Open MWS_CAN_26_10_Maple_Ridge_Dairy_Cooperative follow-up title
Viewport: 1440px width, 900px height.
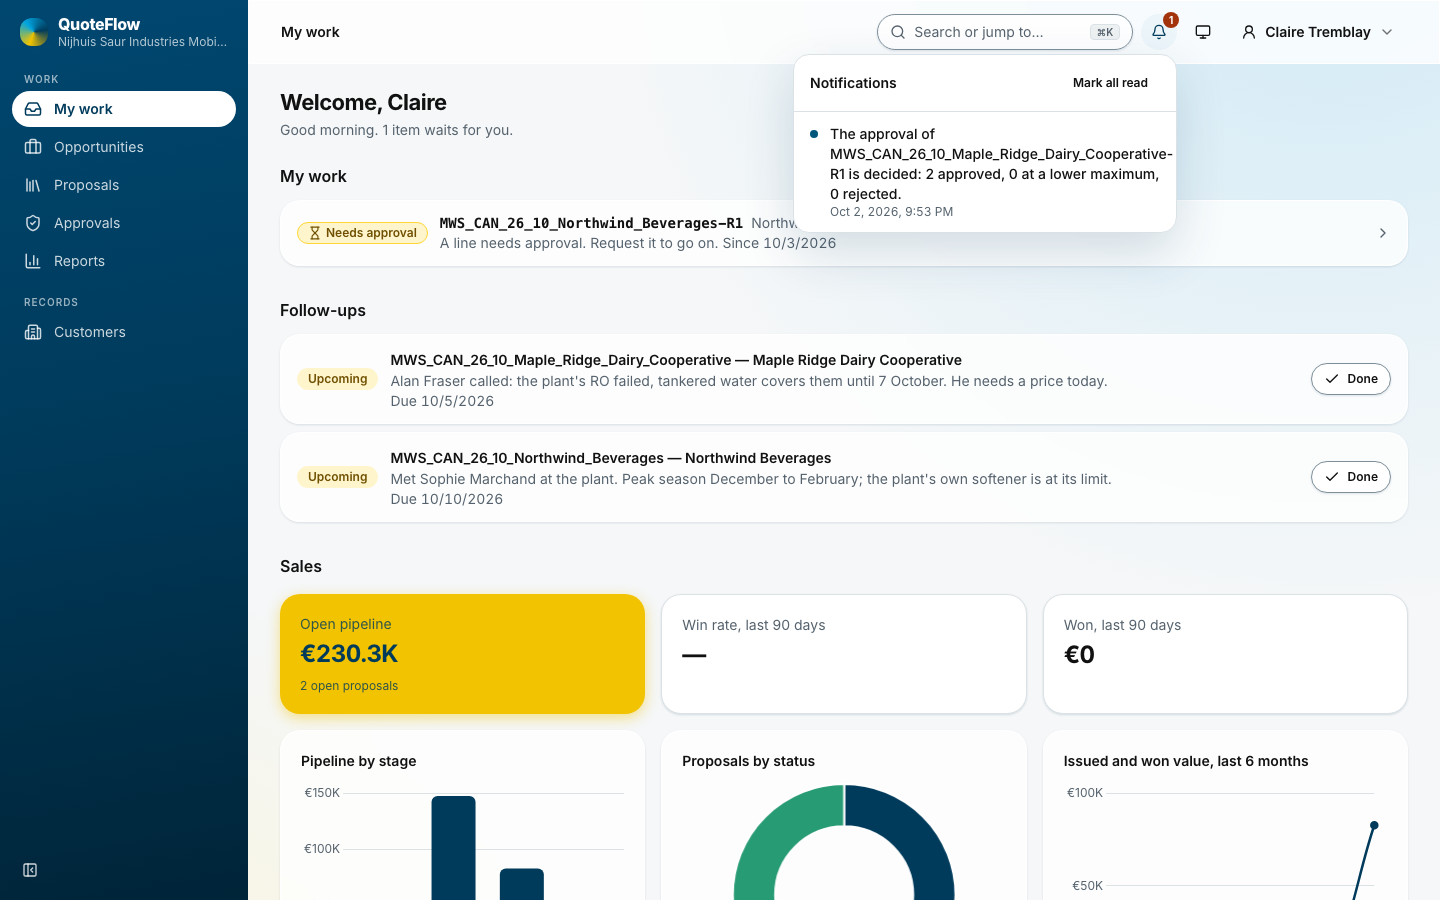tap(676, 360)
